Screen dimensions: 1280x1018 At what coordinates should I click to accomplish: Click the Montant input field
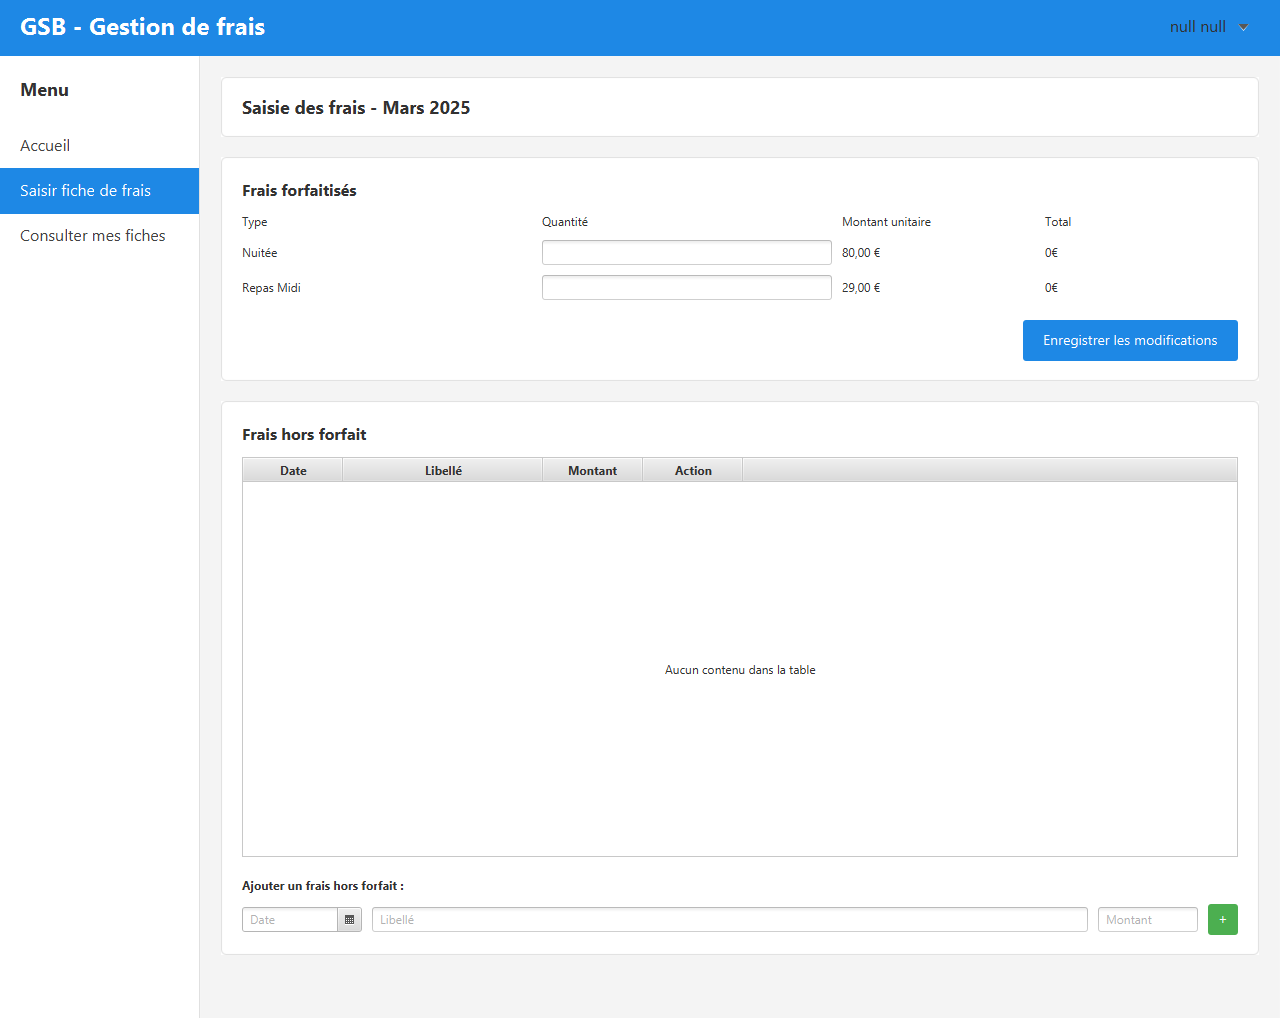(x=1147, y=919)
